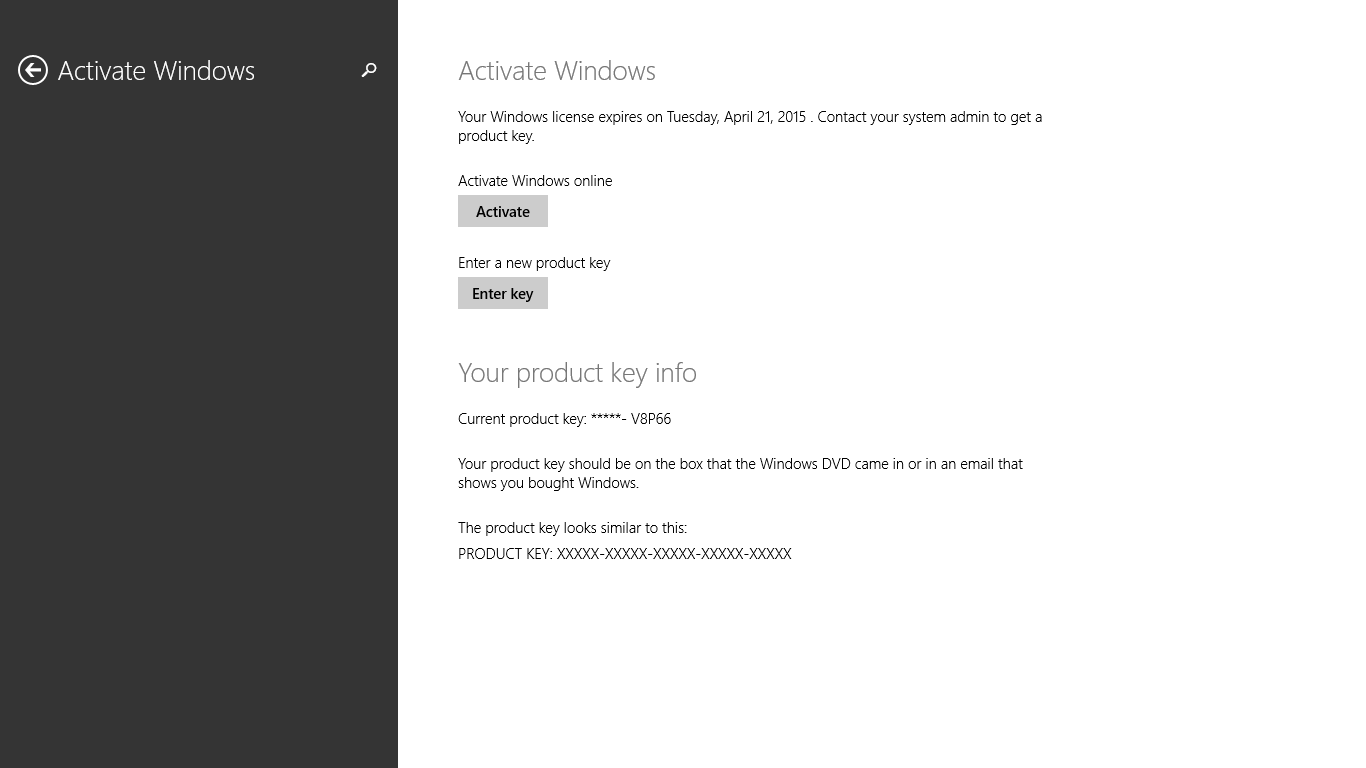Image resolution: width=1366 pixels, height=768 pixels.
Task: Click the PRODUCT KEY XXXXX sample line
Action: point(624,554)
